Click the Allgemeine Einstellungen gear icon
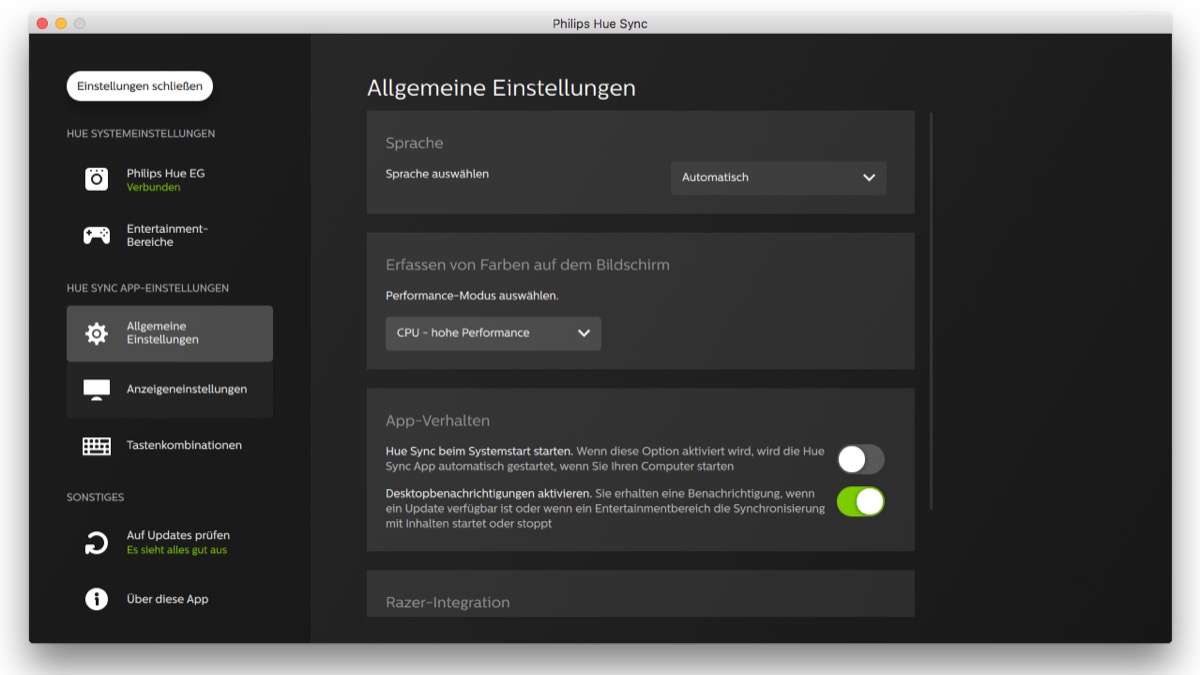Image resolution: width=1200 pixels, height=675 pixels. coord(96,334)
